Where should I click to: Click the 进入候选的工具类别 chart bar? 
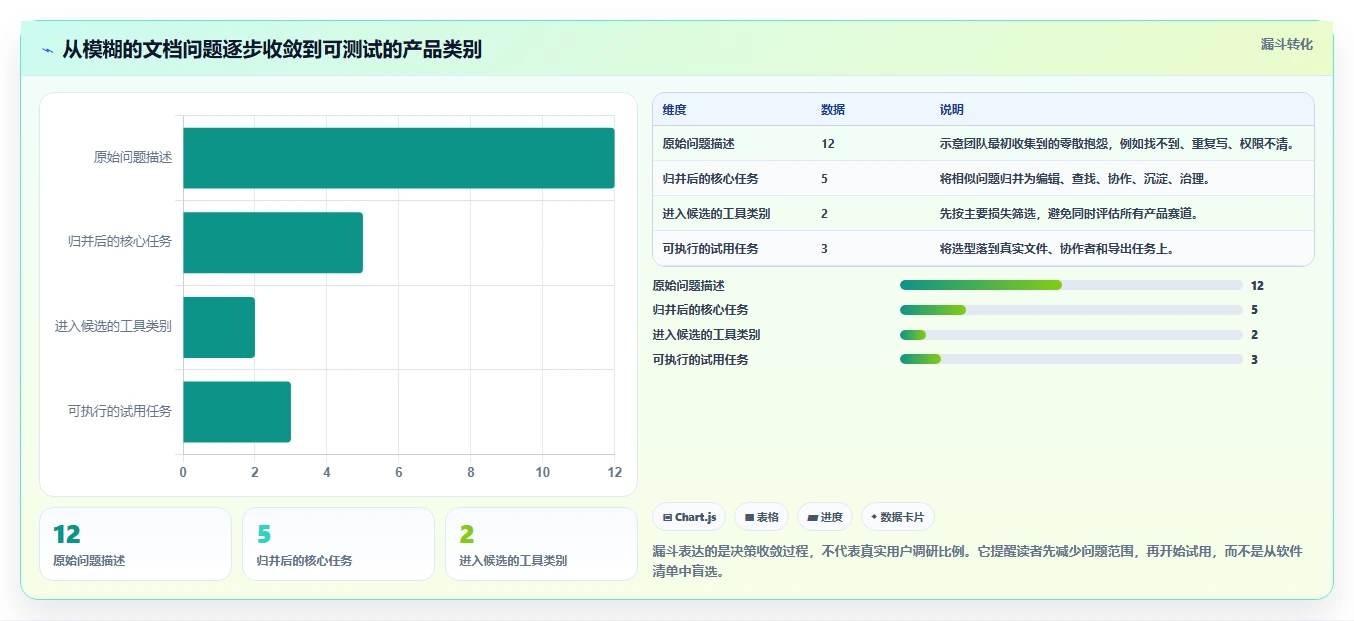218,327
